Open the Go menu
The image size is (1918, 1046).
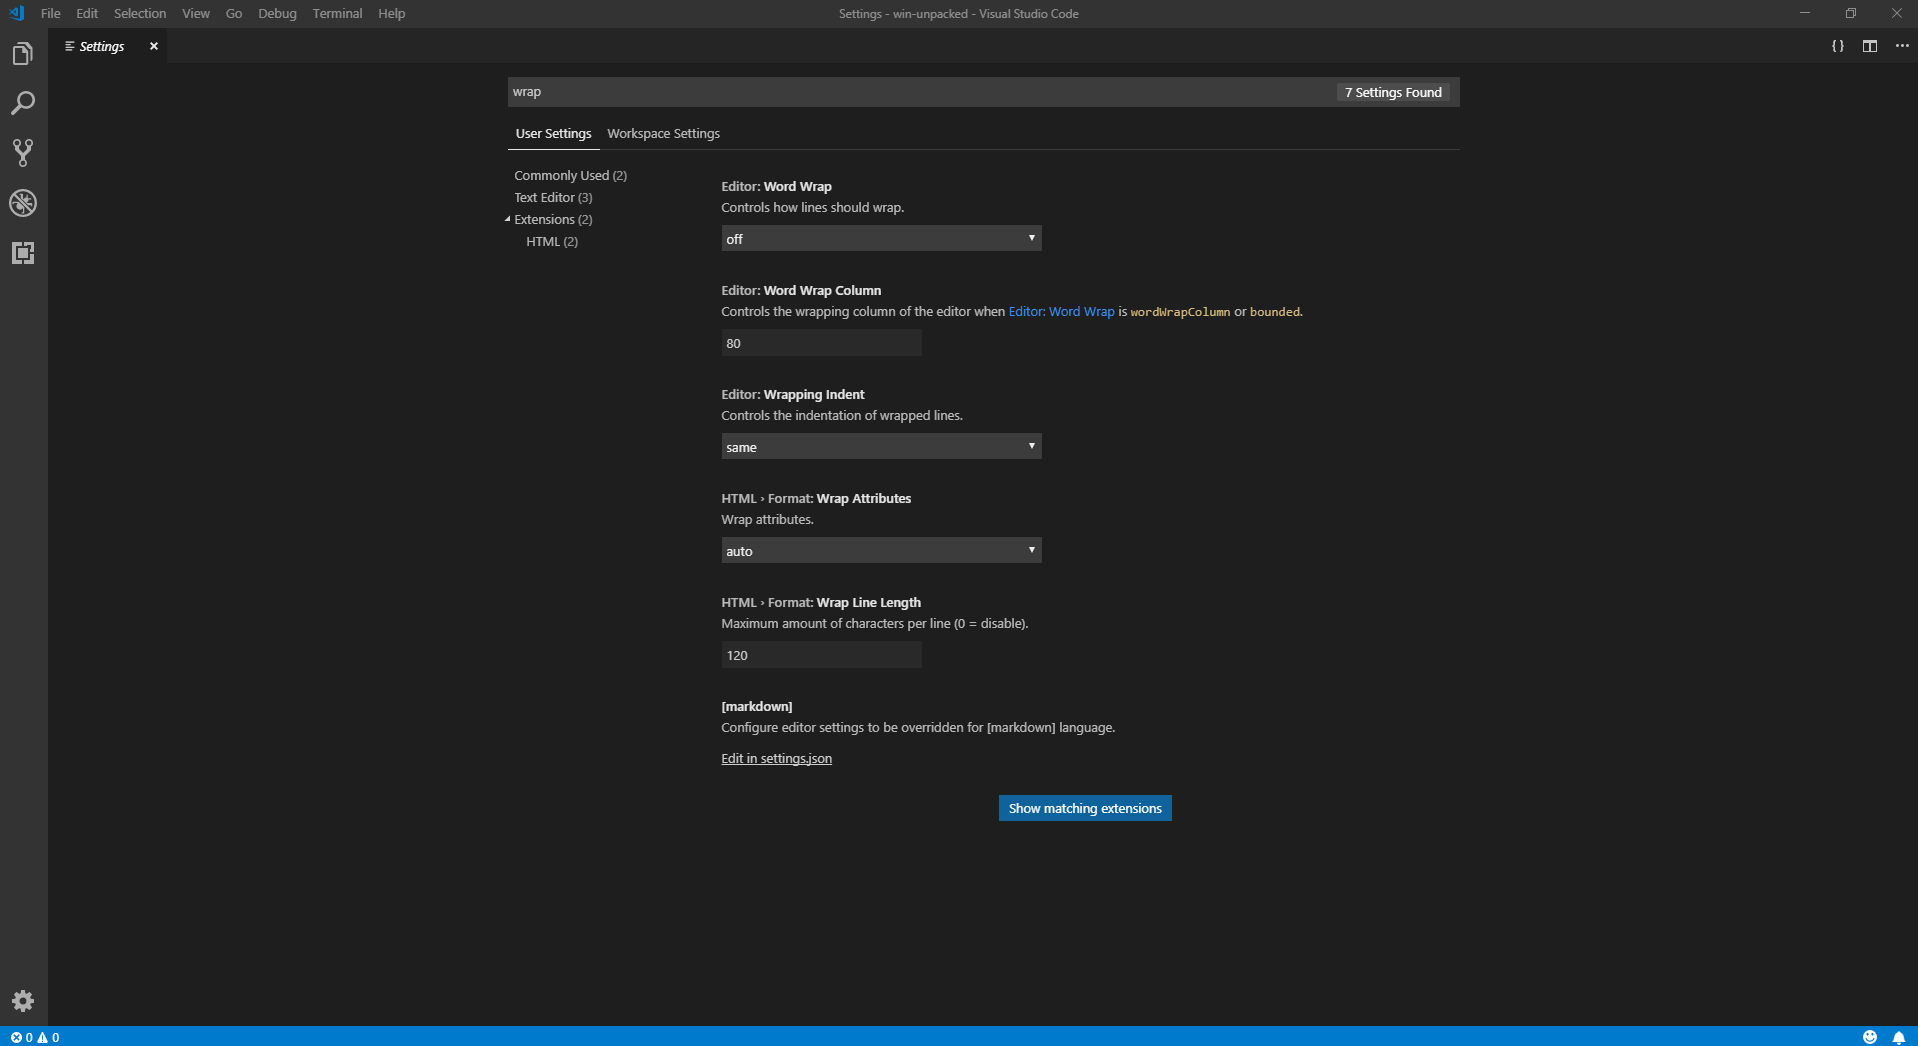click(234, 13)
